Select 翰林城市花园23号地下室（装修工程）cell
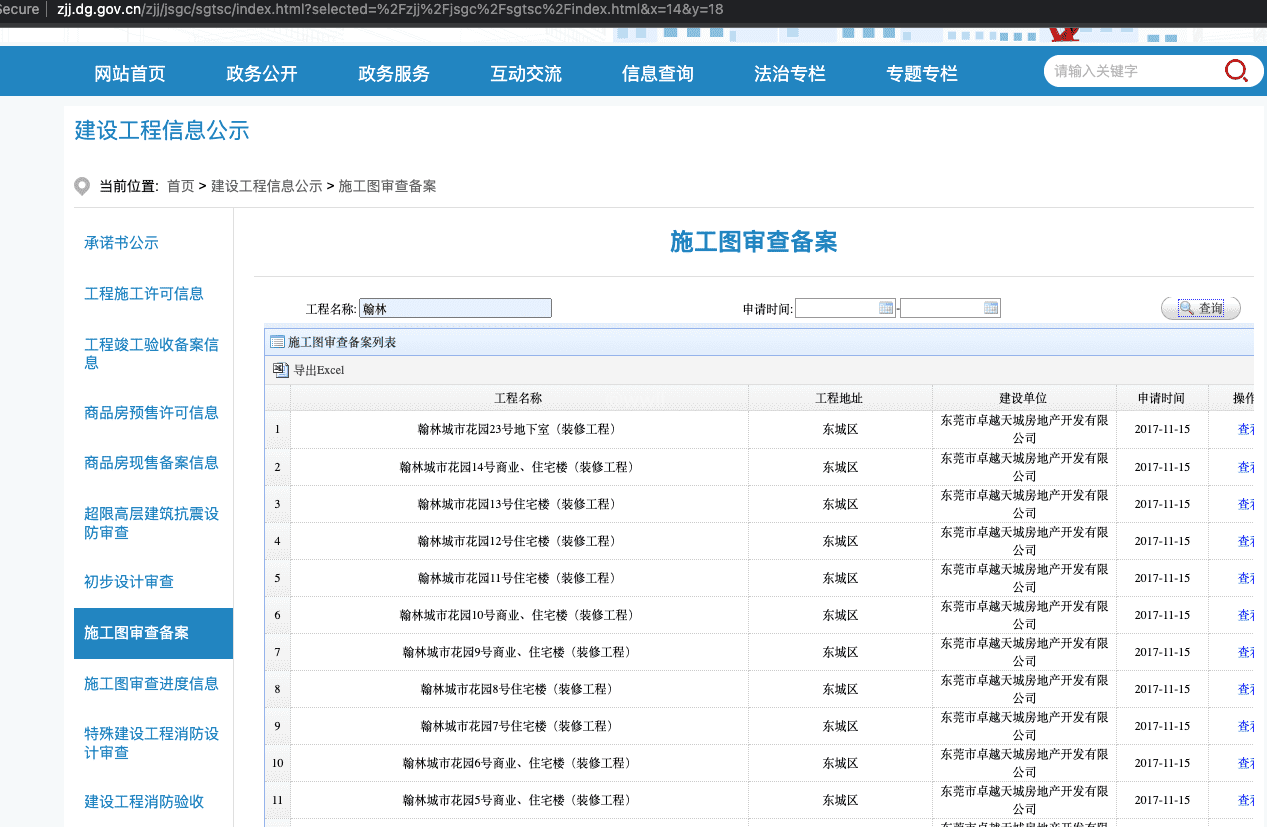1267x827 pixels. point(517,430)
